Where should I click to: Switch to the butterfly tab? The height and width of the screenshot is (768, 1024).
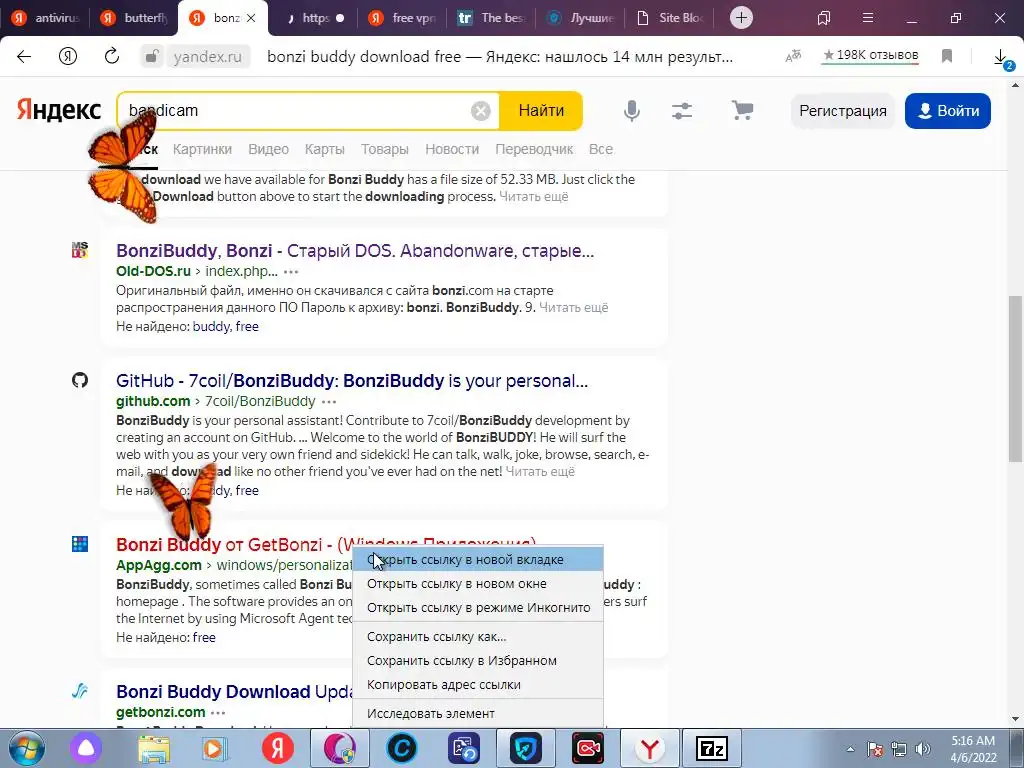pos(134,18)
